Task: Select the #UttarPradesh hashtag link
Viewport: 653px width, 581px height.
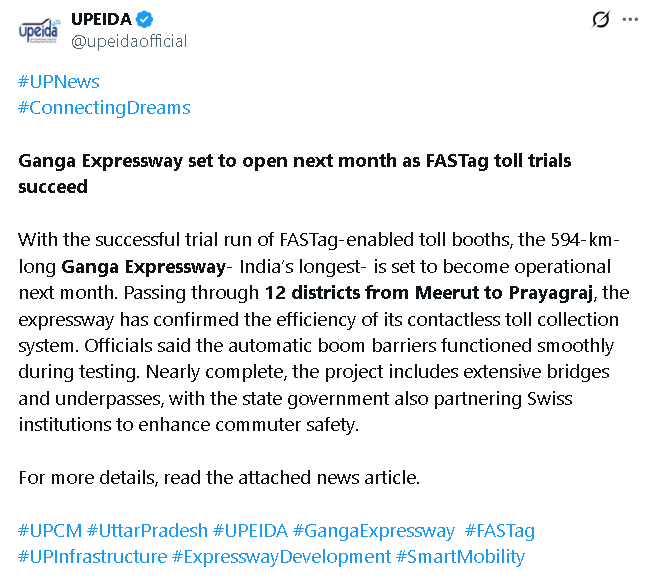Action: pos(147,530)
